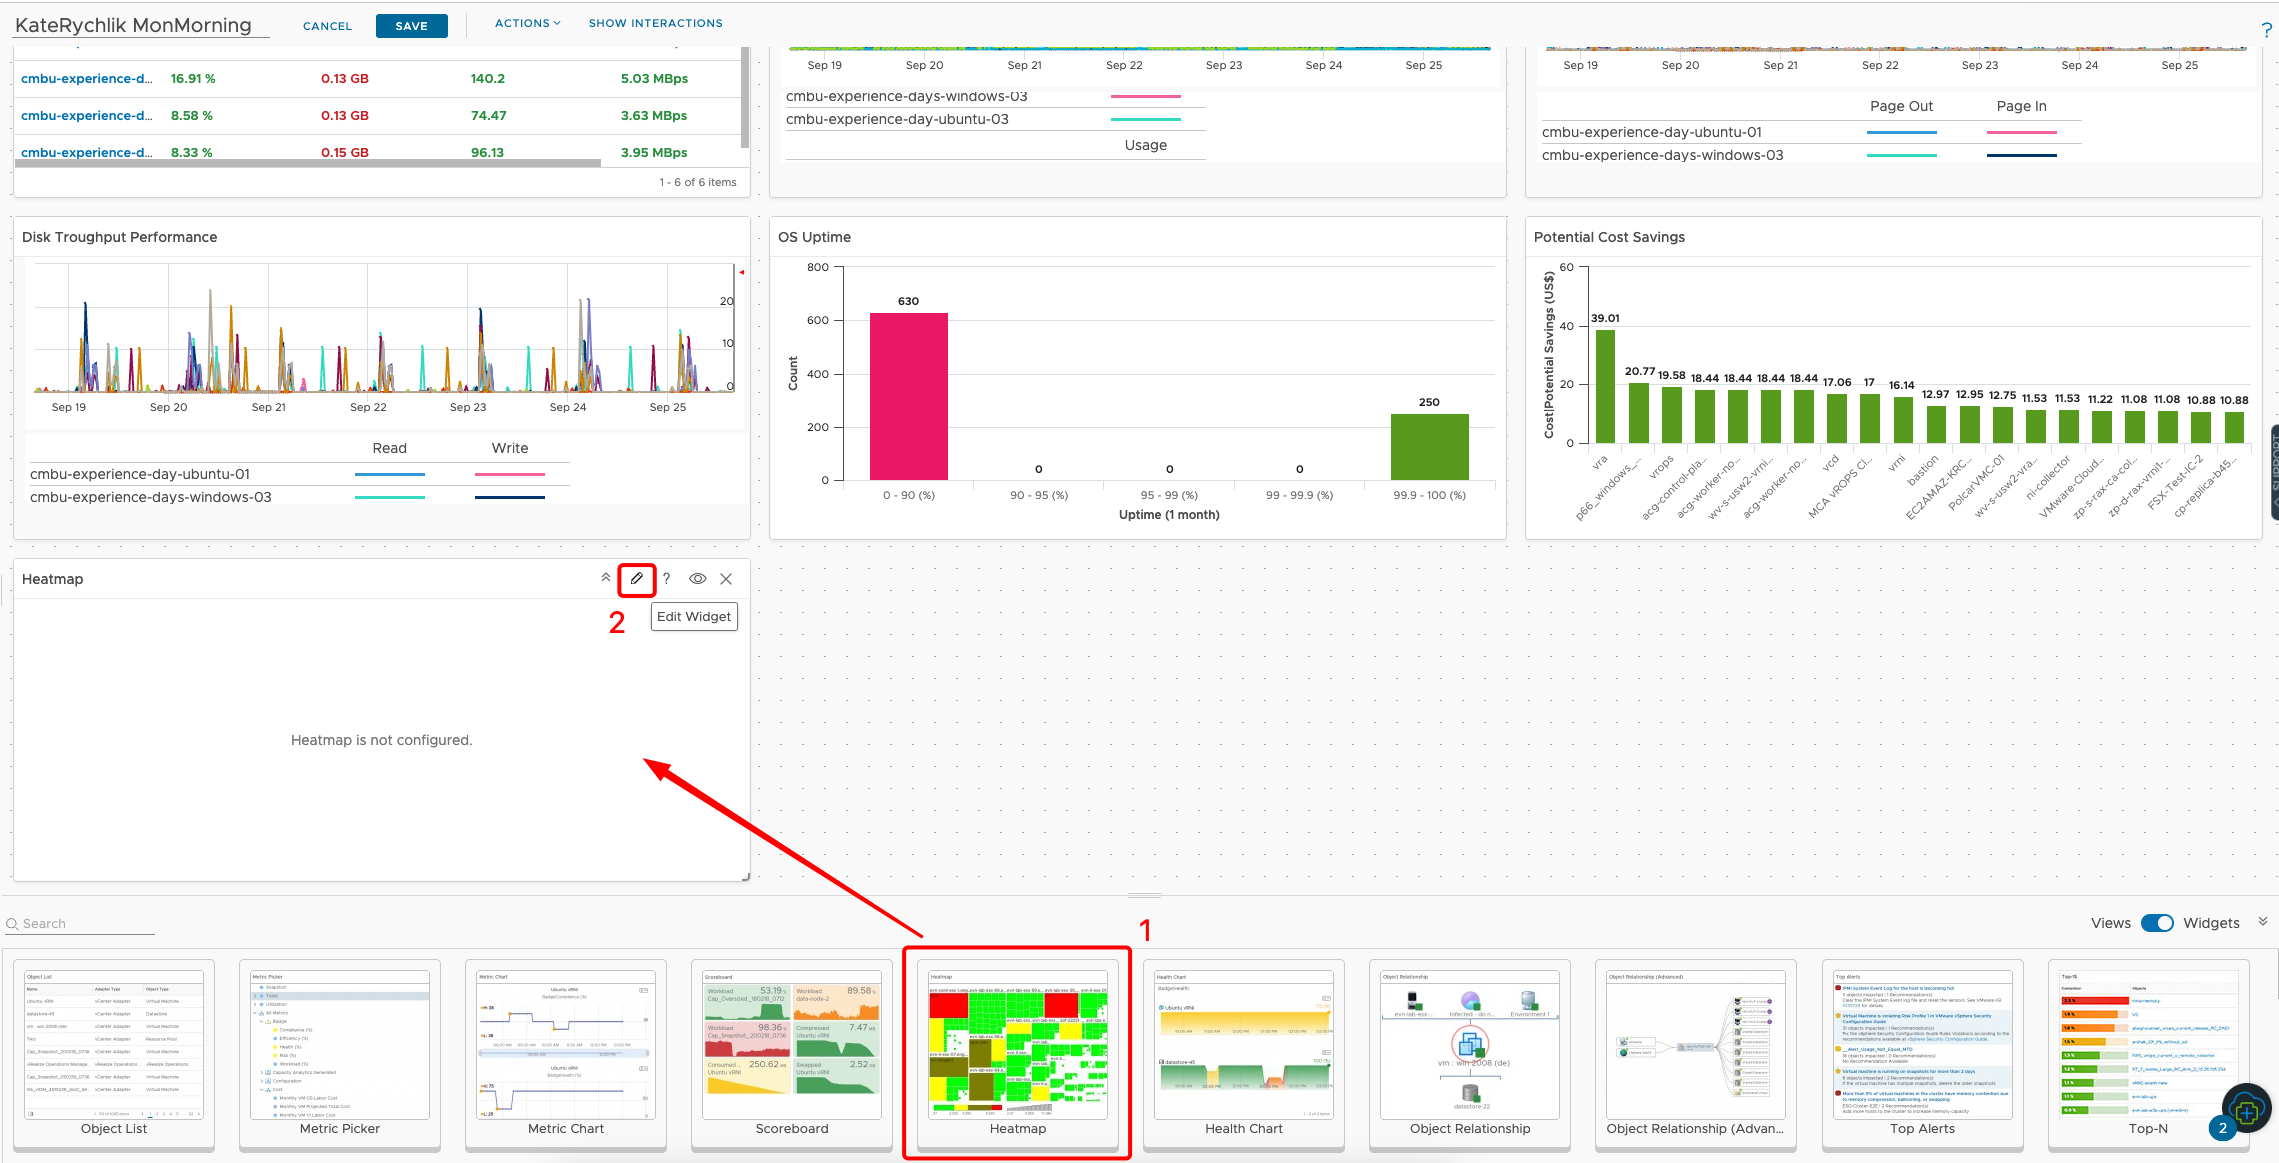Click the blue notification badge bottom right
Image resolution: width=2279 pixels, height=1163 pixels.
point(2222,1128)
